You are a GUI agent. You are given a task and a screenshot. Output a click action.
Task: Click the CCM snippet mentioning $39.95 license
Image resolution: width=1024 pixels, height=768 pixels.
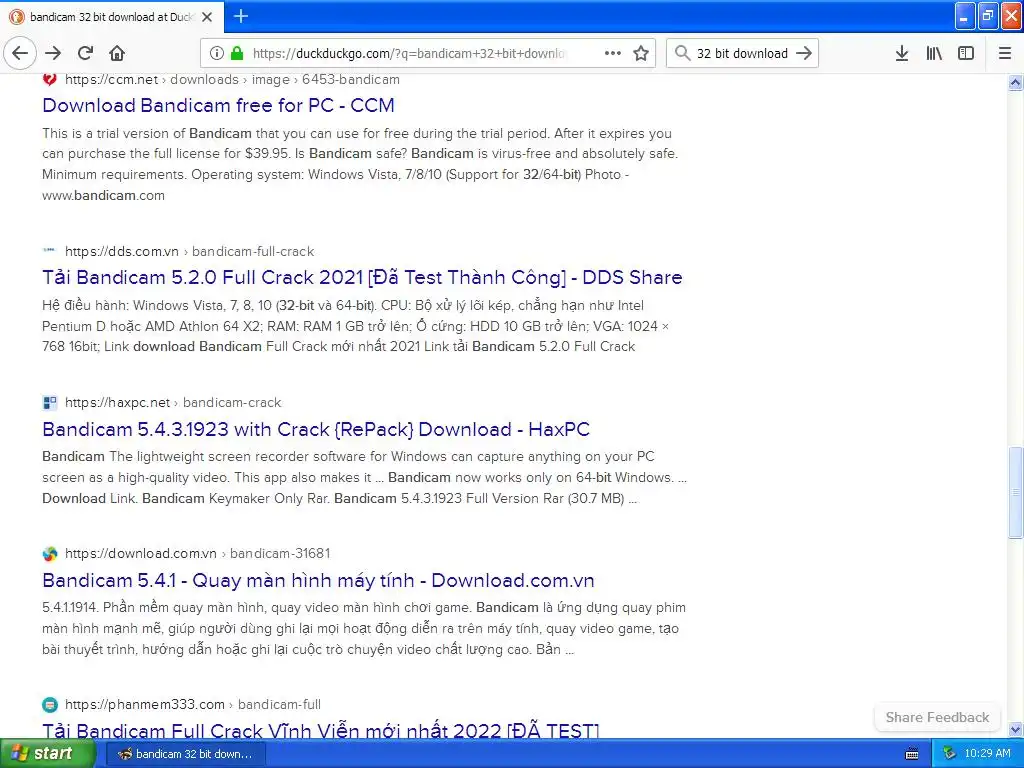point(360,164)
